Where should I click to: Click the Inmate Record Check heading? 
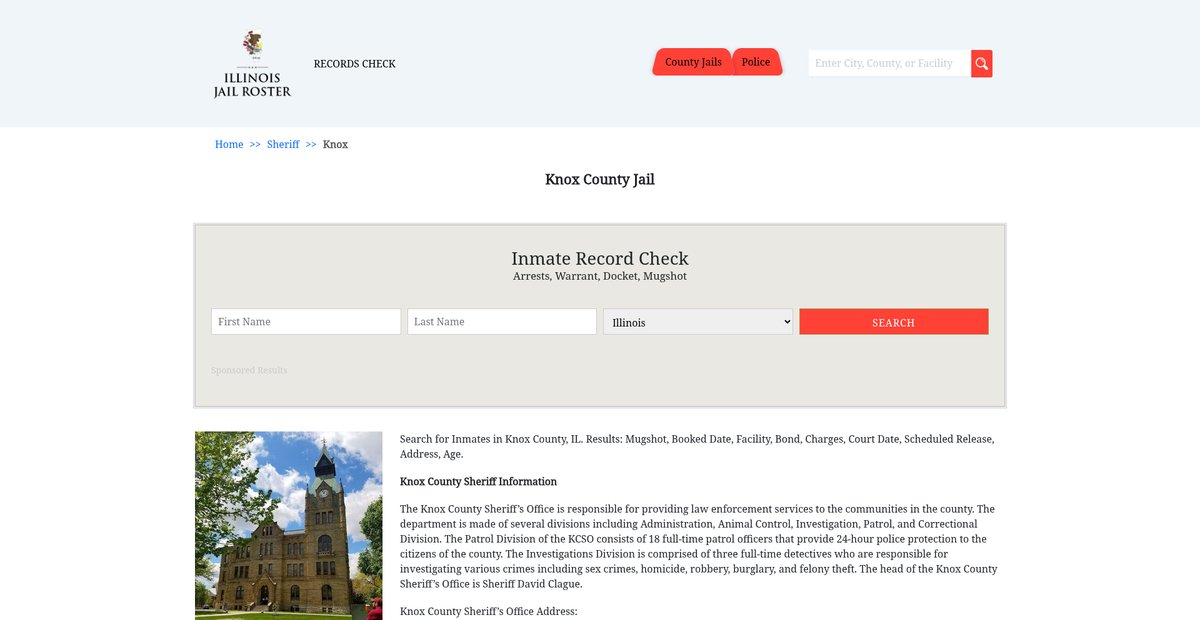click(600, 259)
